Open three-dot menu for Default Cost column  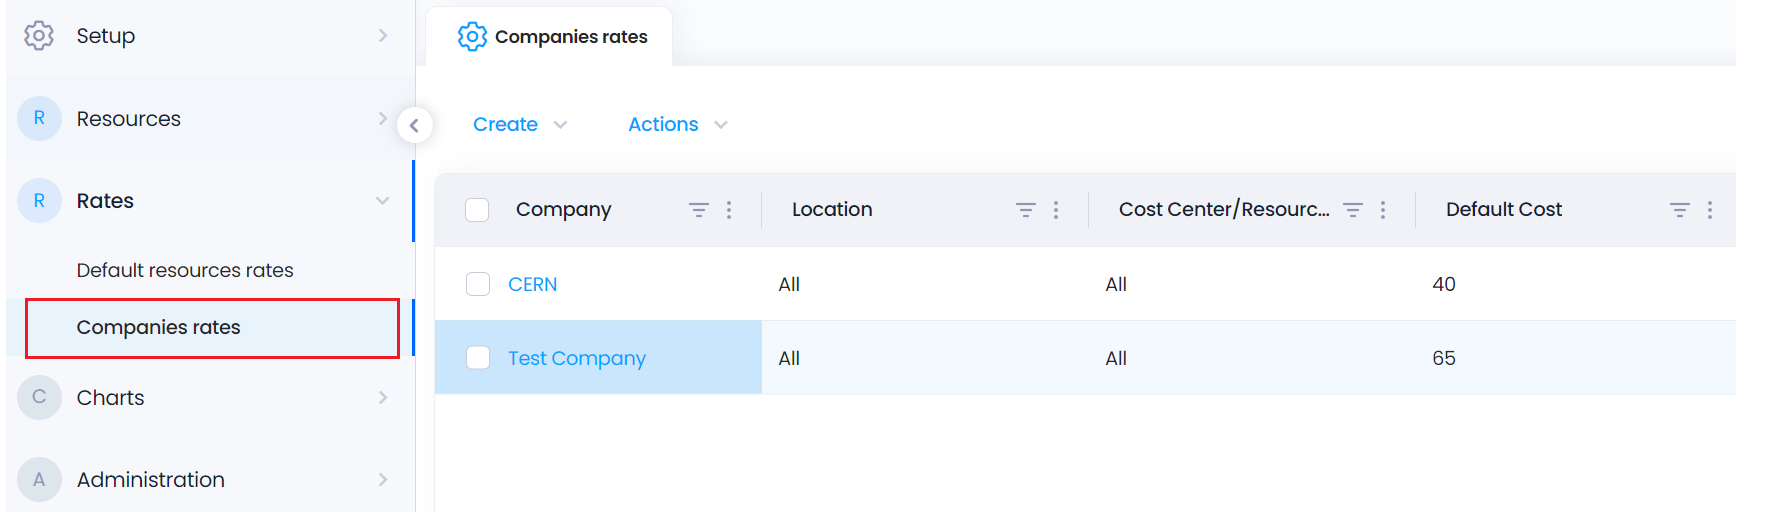[1710, 210]
